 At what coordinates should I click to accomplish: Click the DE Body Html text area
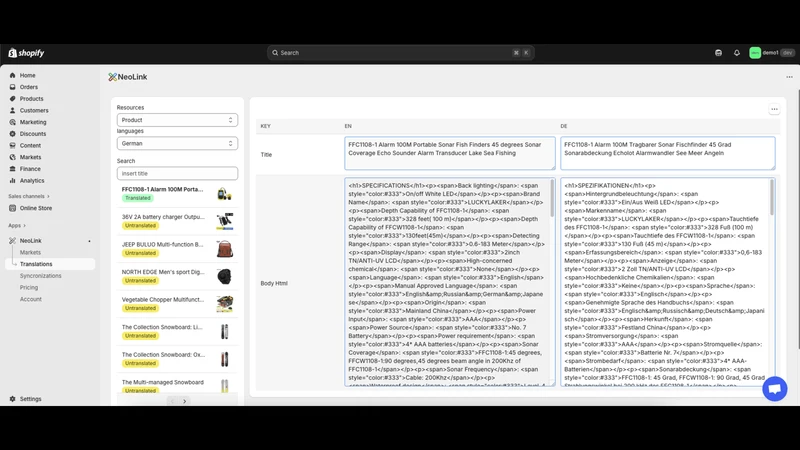click(667, 282)
